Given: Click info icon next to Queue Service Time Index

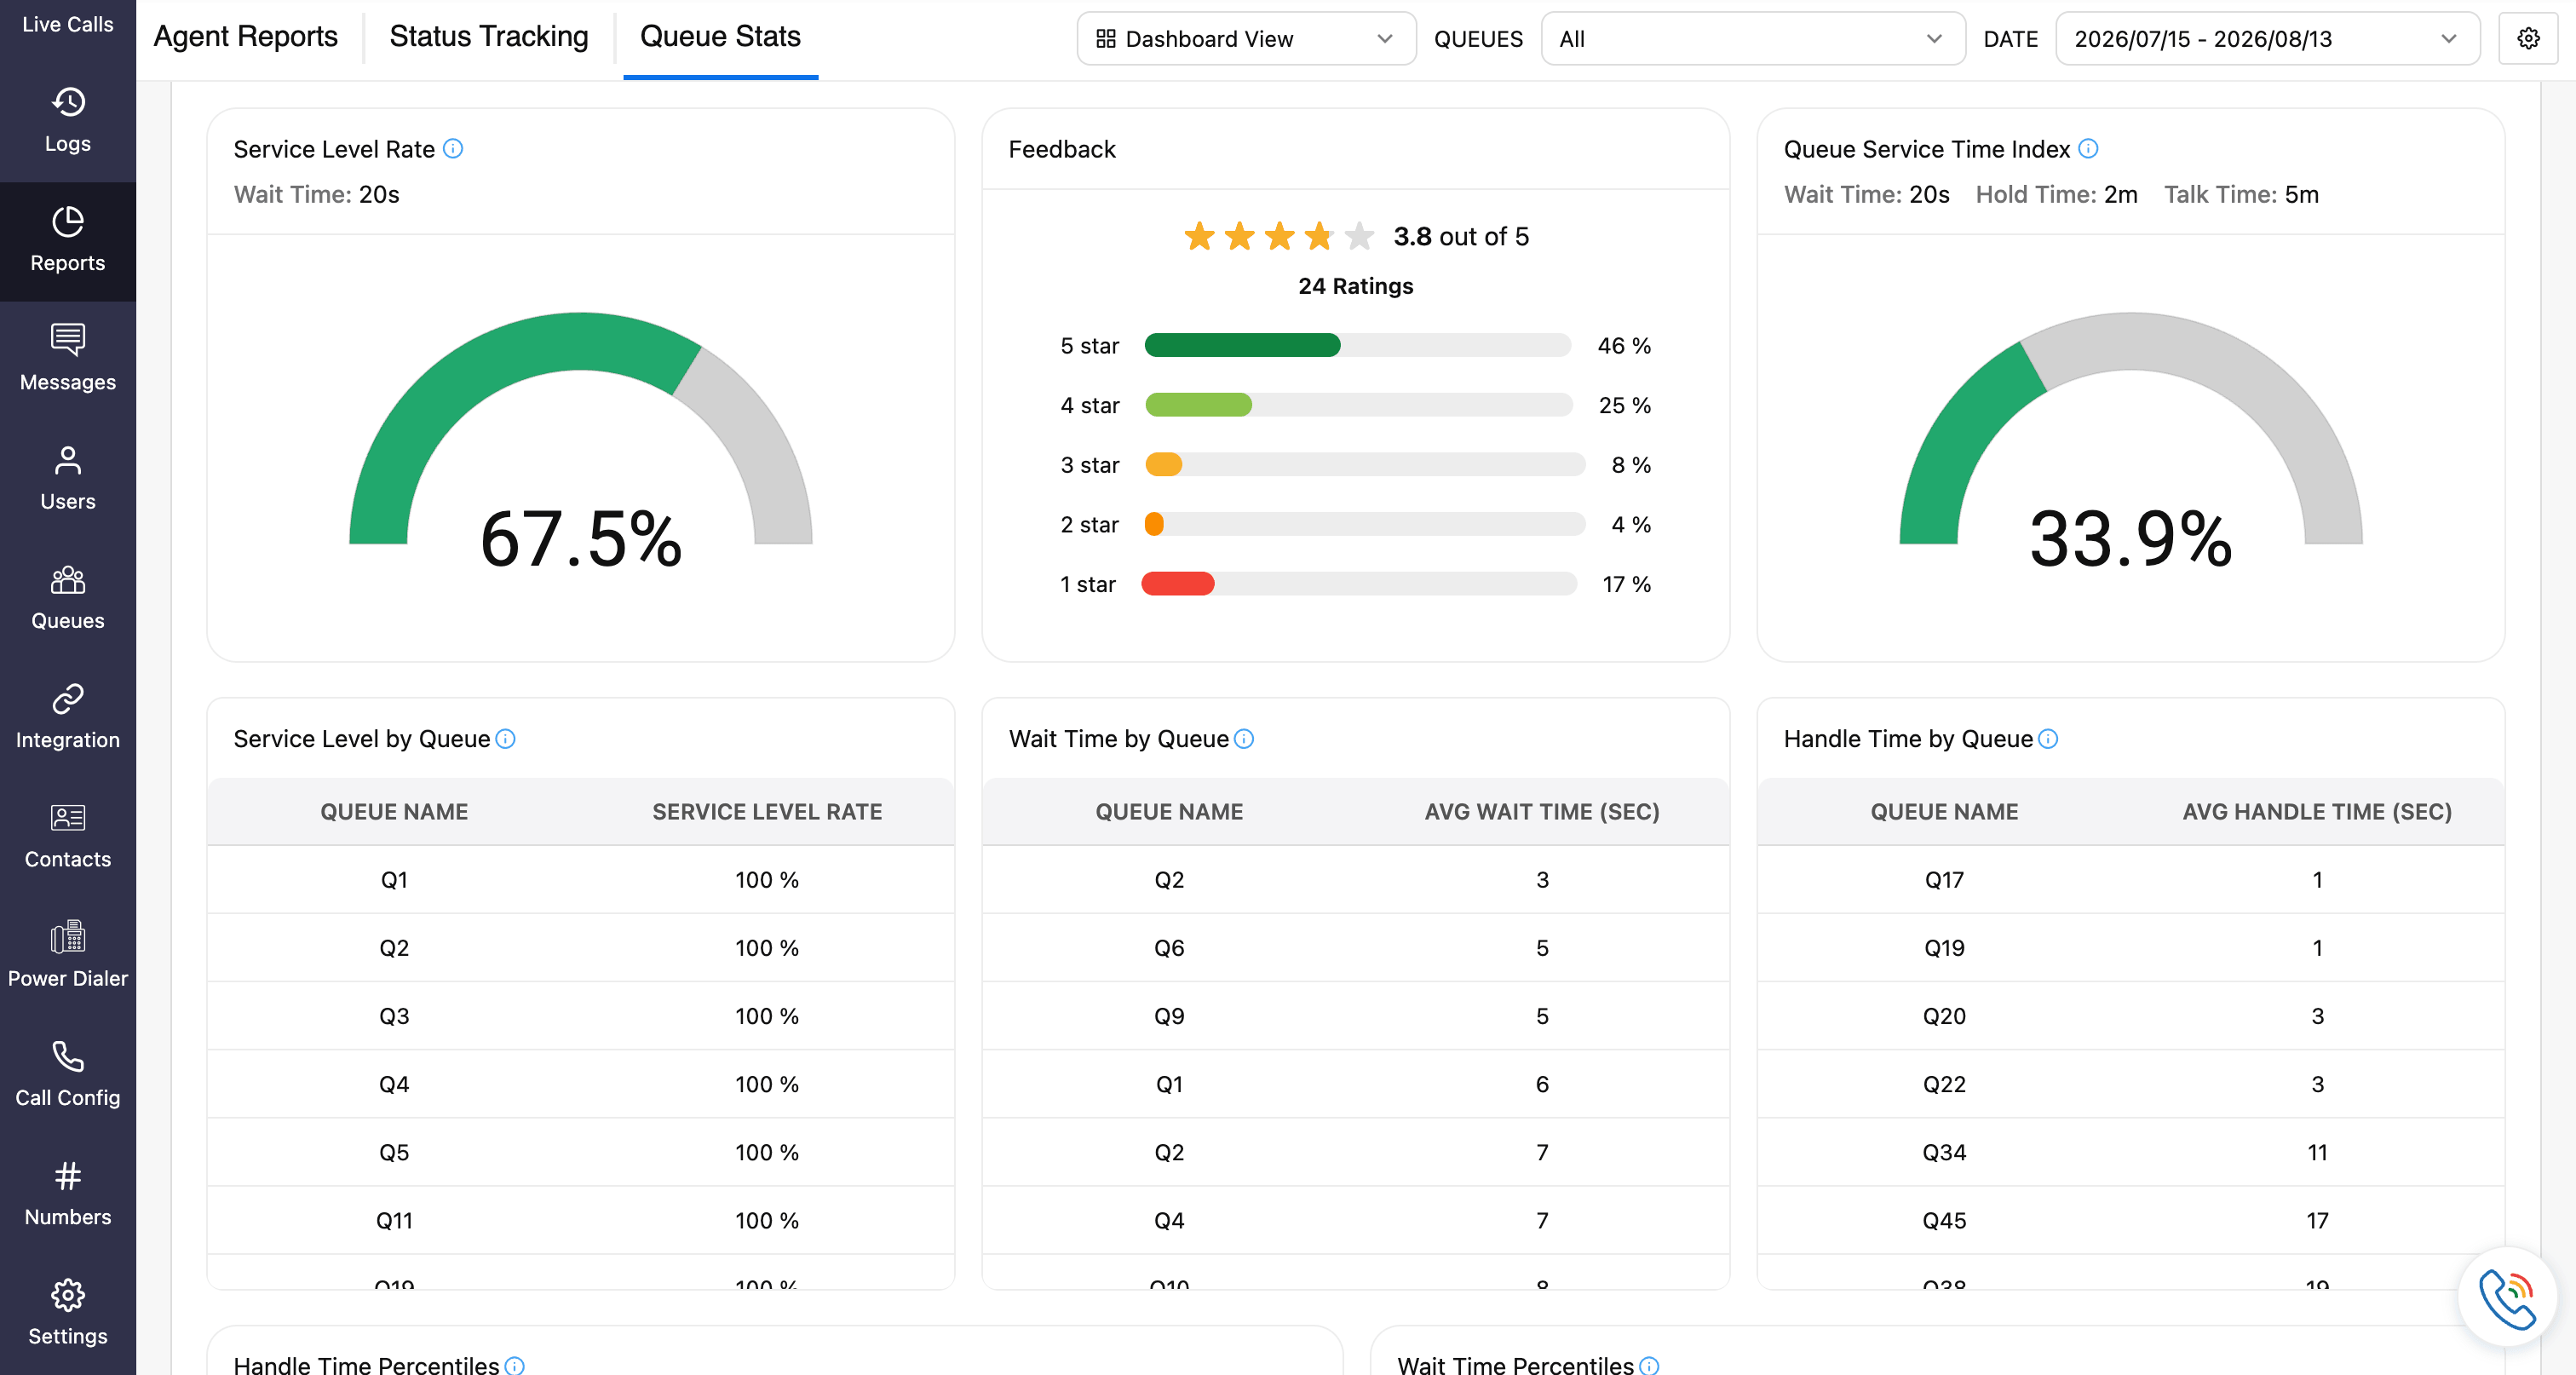Looking at the screenshot, I should 2088,148.
